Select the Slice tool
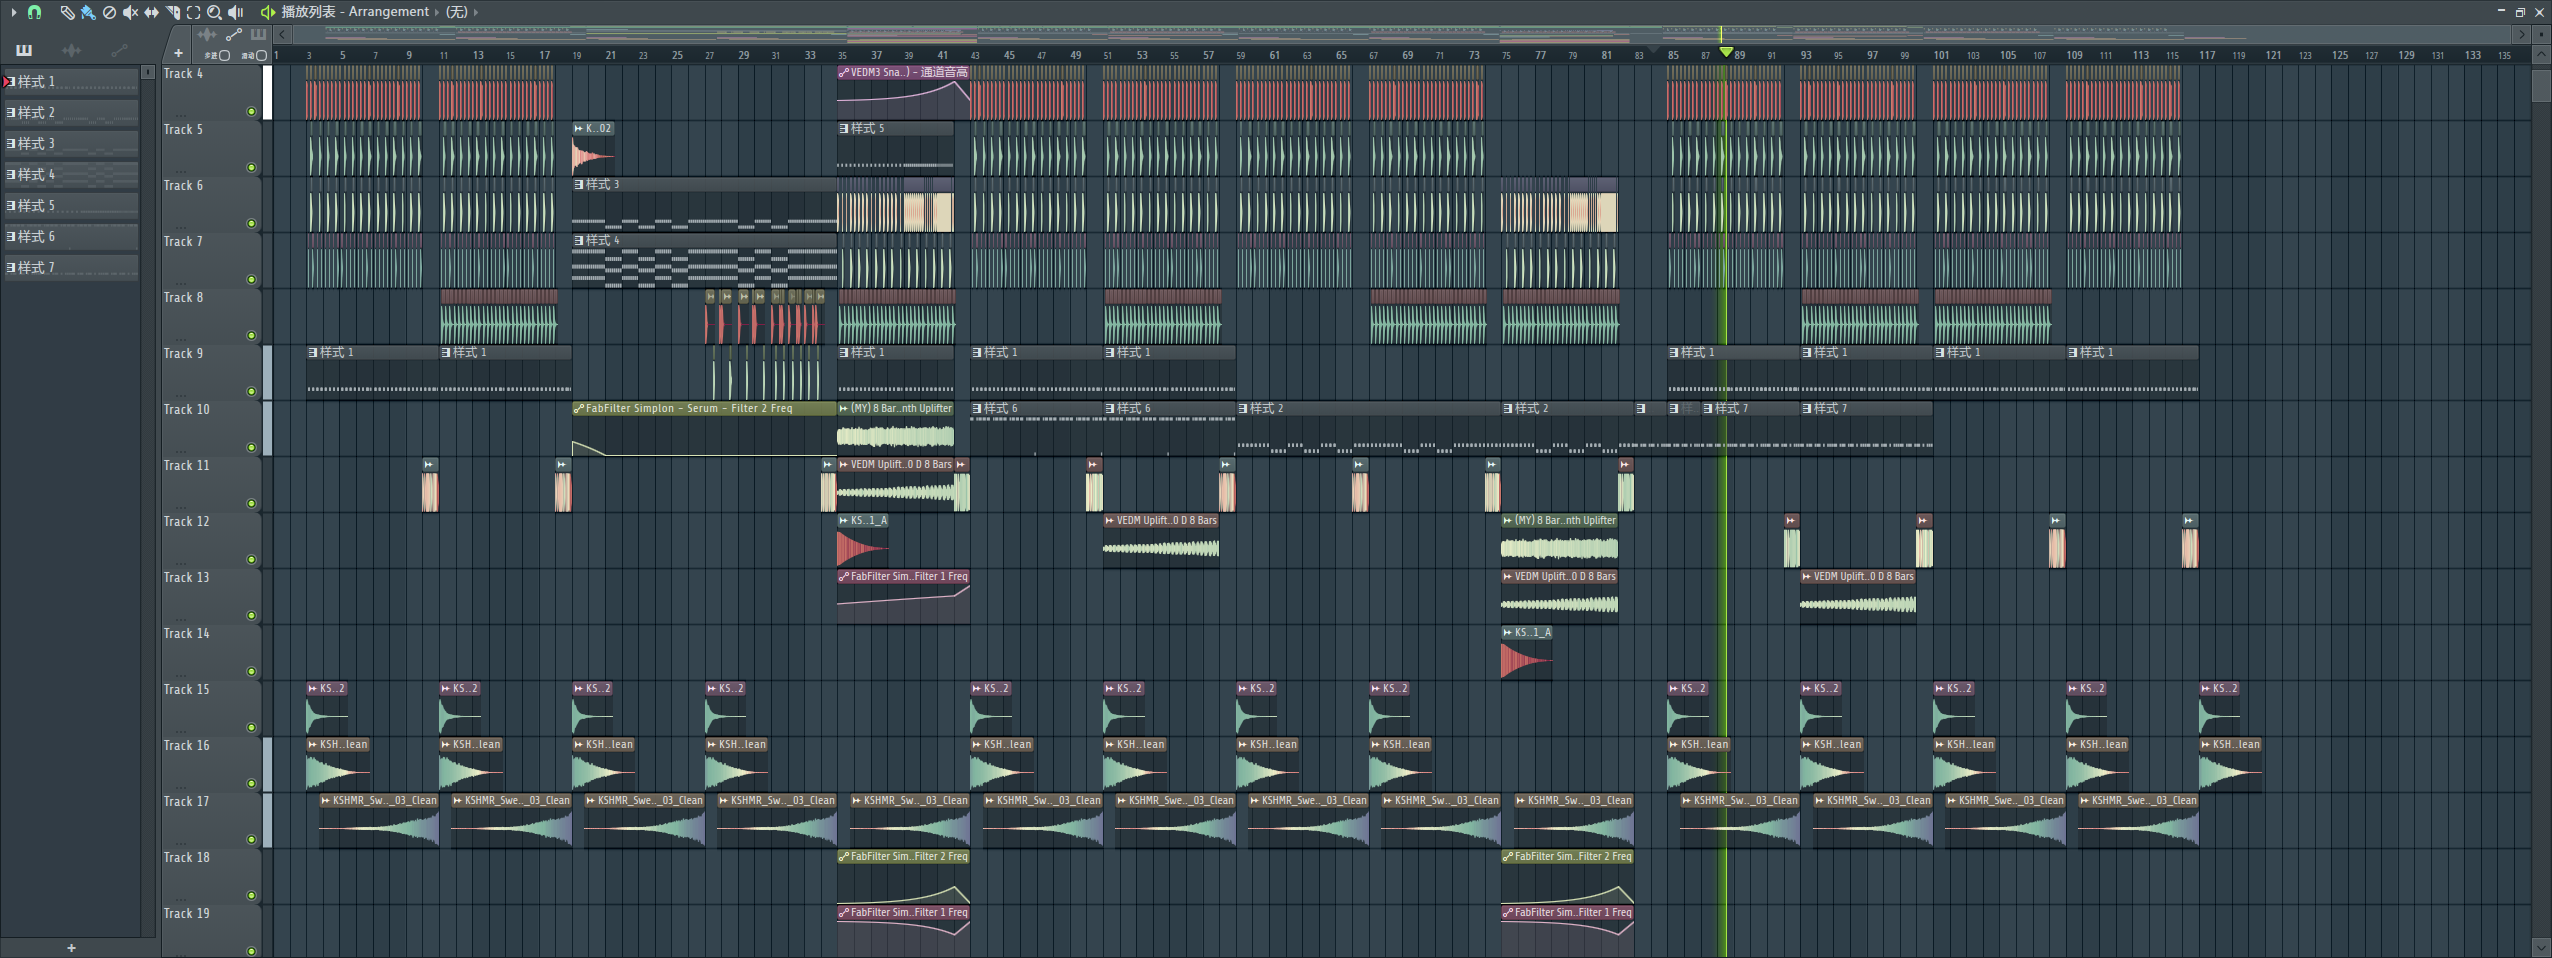Image resolution: width=2552 pixels, height=958 pixels. pos(172,12)
